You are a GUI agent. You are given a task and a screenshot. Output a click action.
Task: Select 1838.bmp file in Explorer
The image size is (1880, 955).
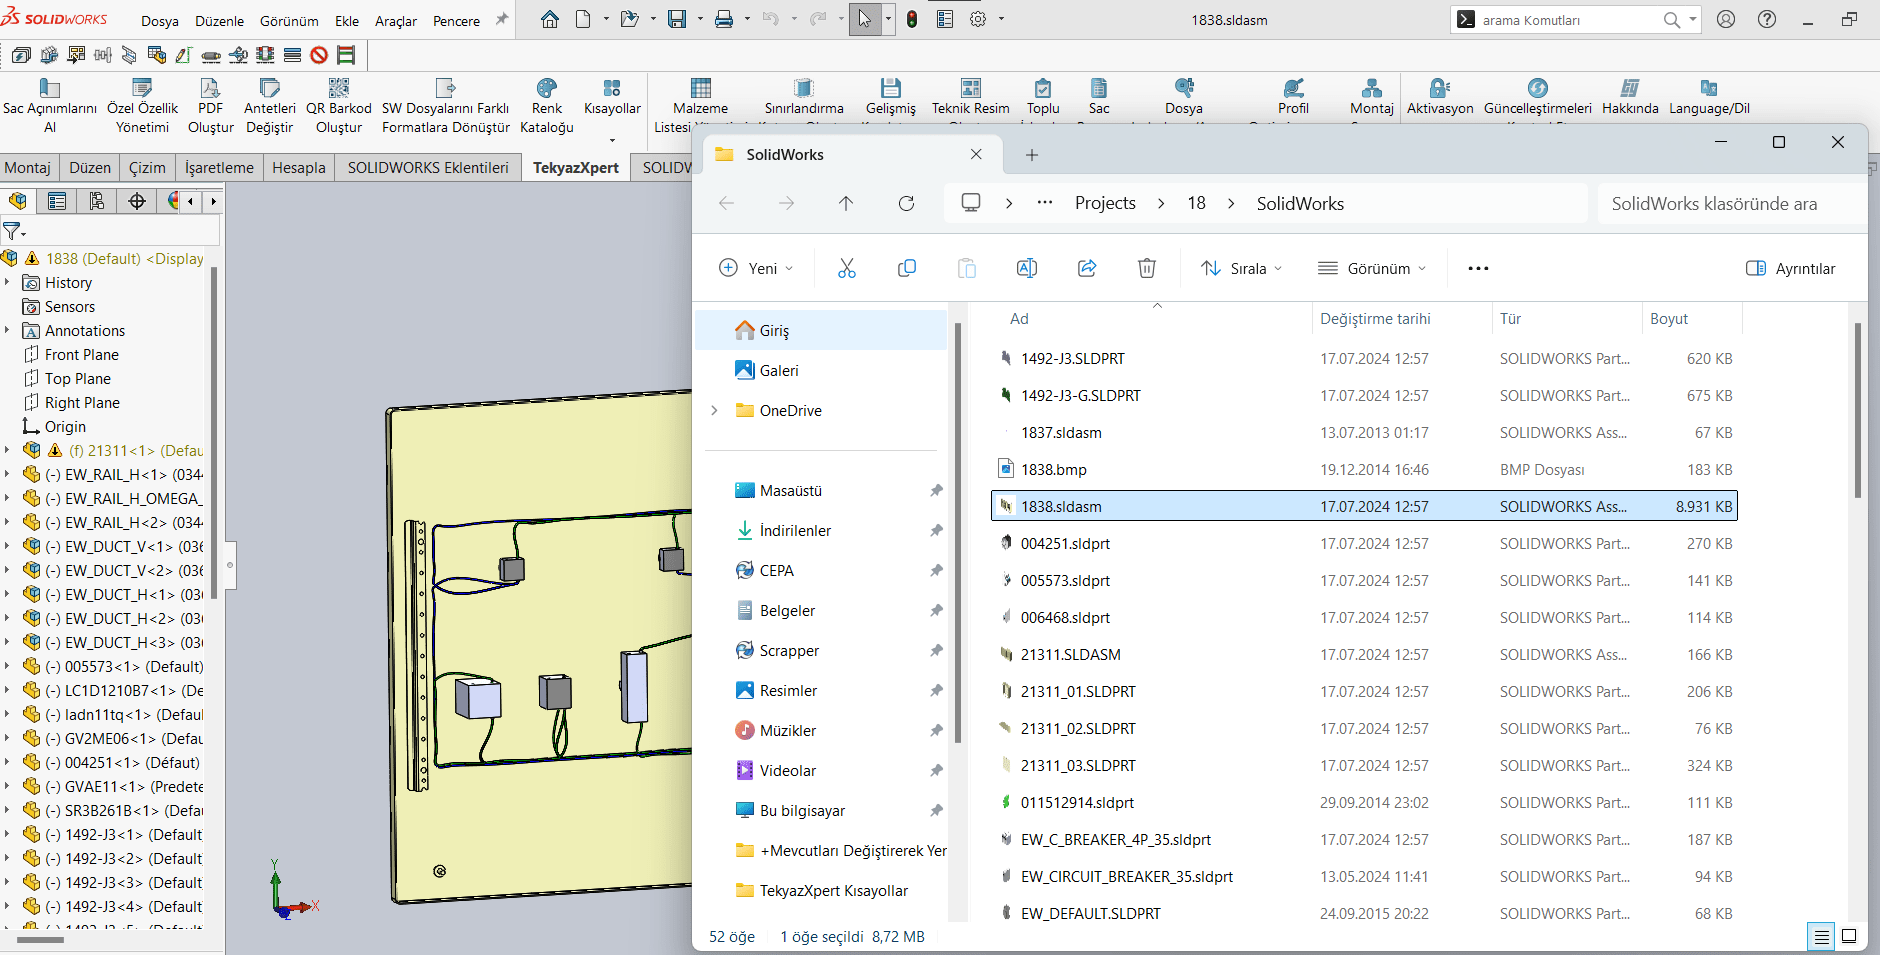pos(1364,469)
